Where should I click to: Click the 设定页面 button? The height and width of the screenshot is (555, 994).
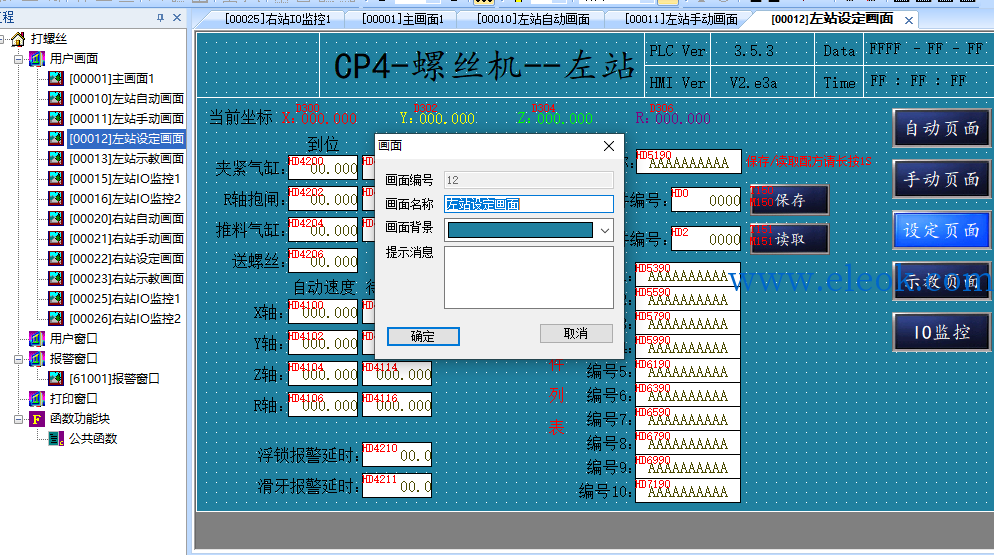[x=941, y=230]
